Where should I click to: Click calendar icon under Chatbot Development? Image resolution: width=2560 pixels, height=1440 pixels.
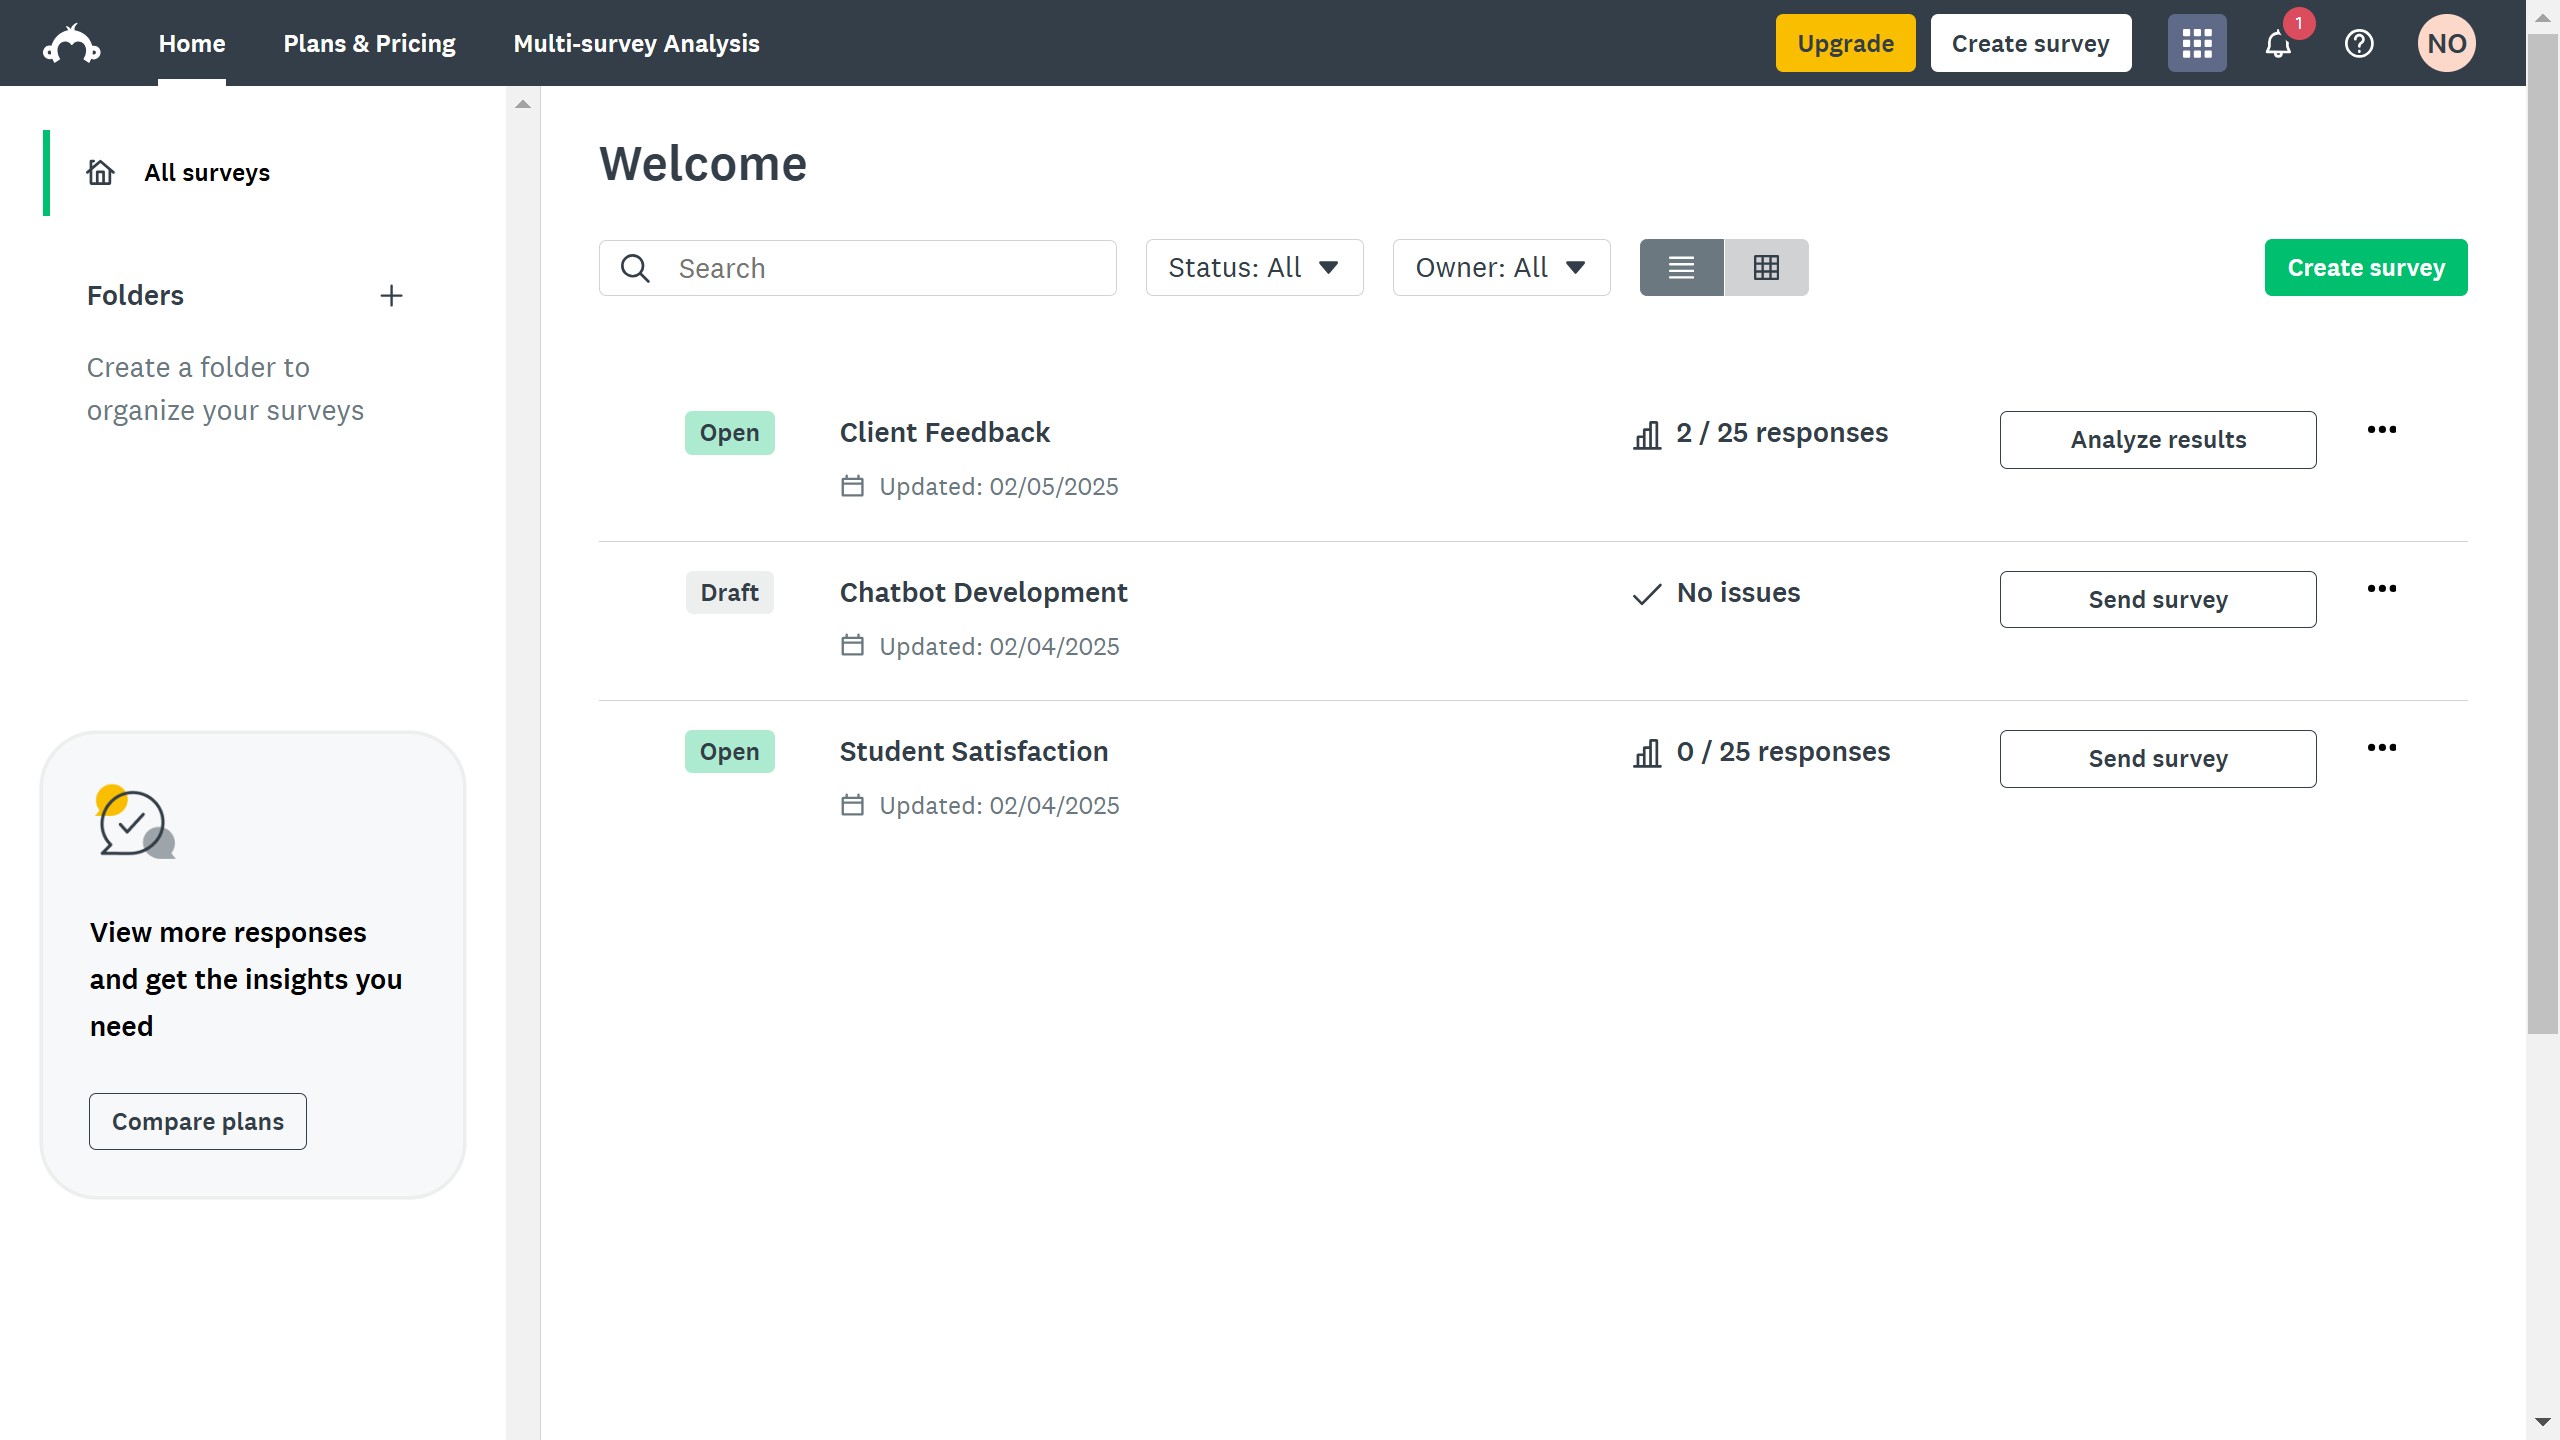[x=852, y=646]
